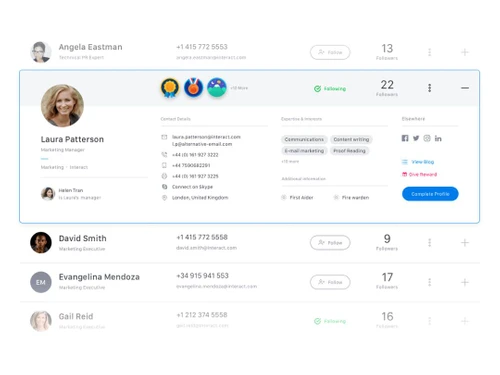Click the Complete Profile button
The width and height of the screenshot is (500, 375).
(x=430, y=194)
